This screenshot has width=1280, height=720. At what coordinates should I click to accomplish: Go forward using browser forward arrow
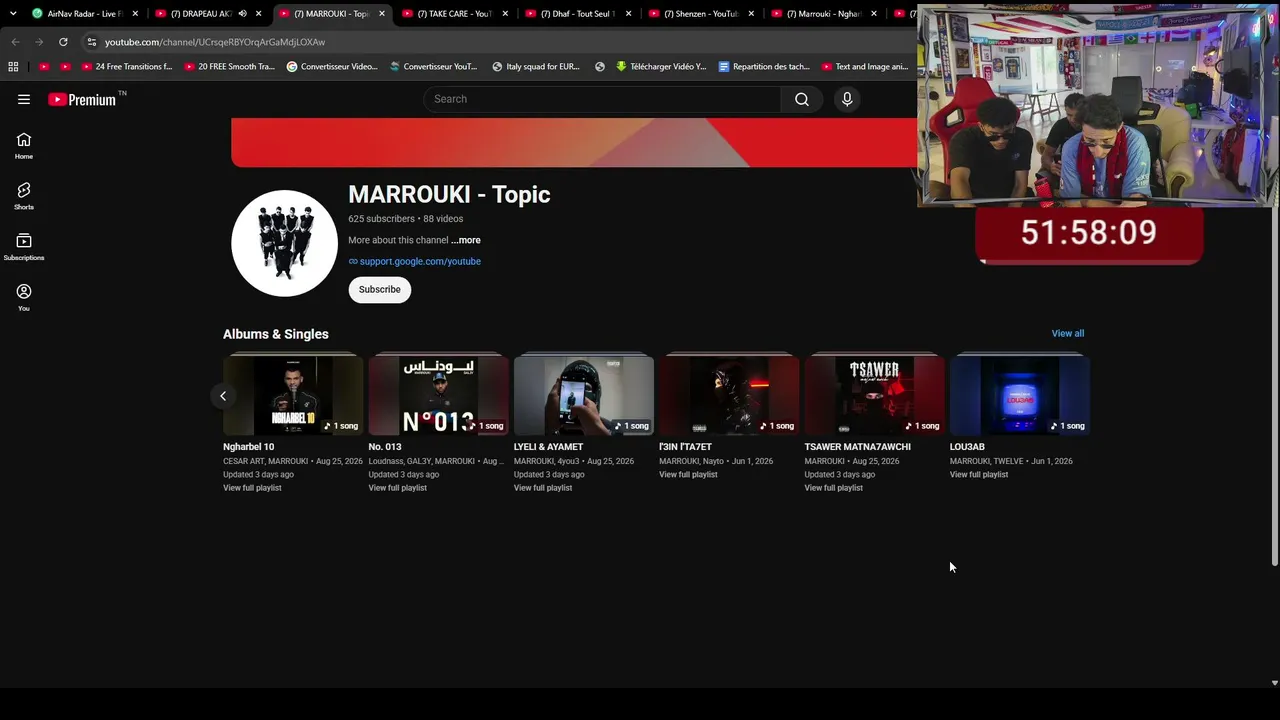click(39, 42)
